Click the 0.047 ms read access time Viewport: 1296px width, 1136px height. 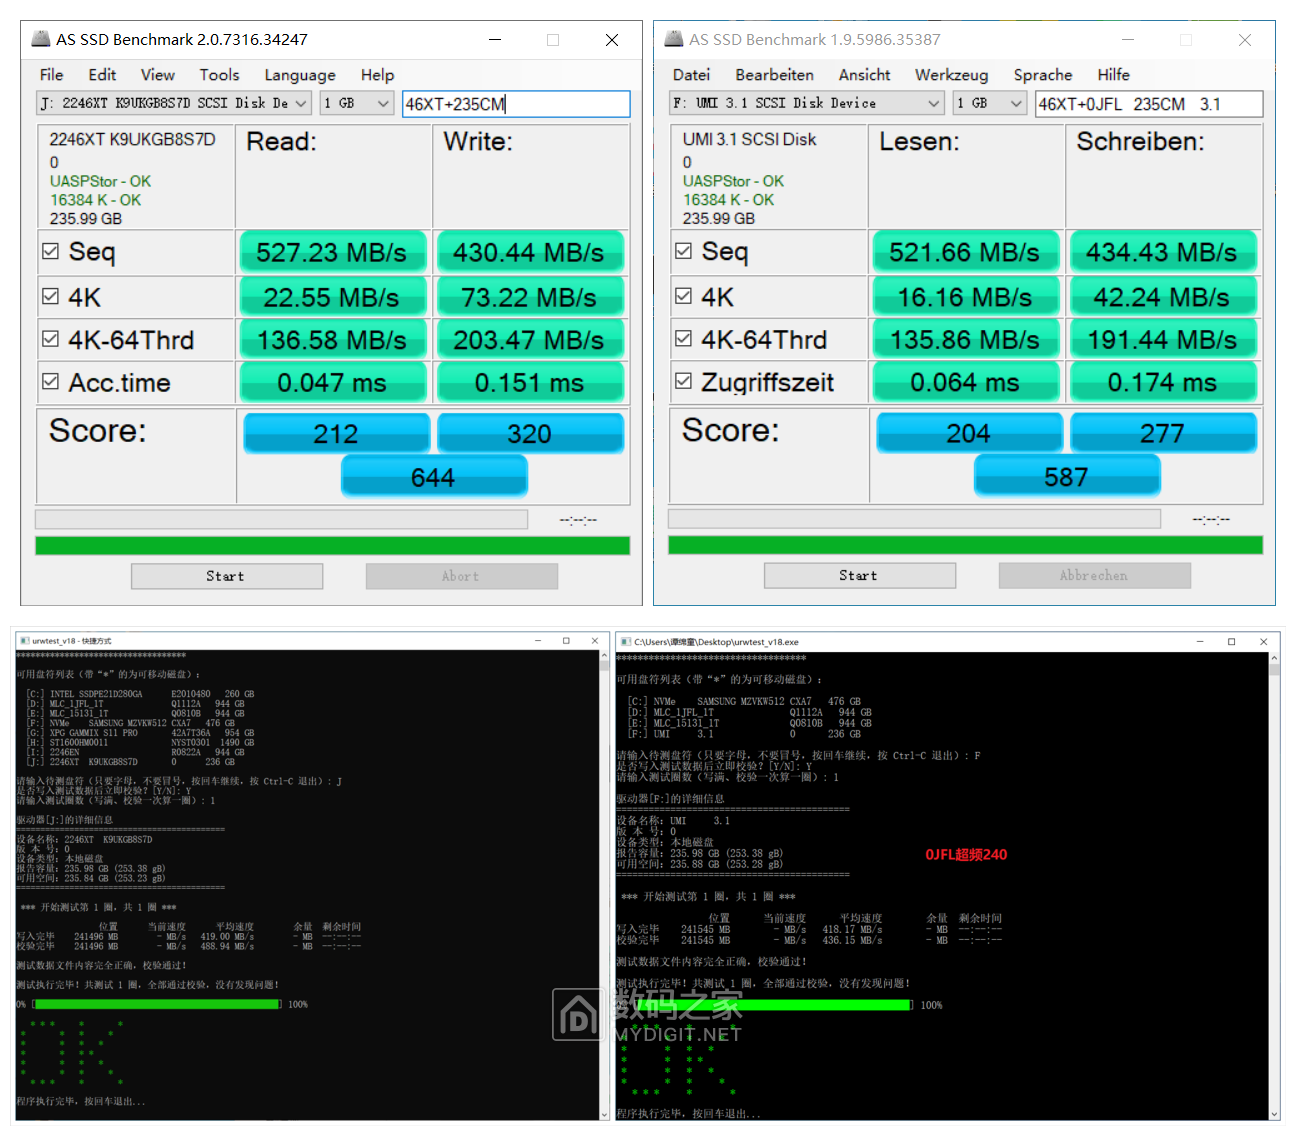[x=333, y=382]
